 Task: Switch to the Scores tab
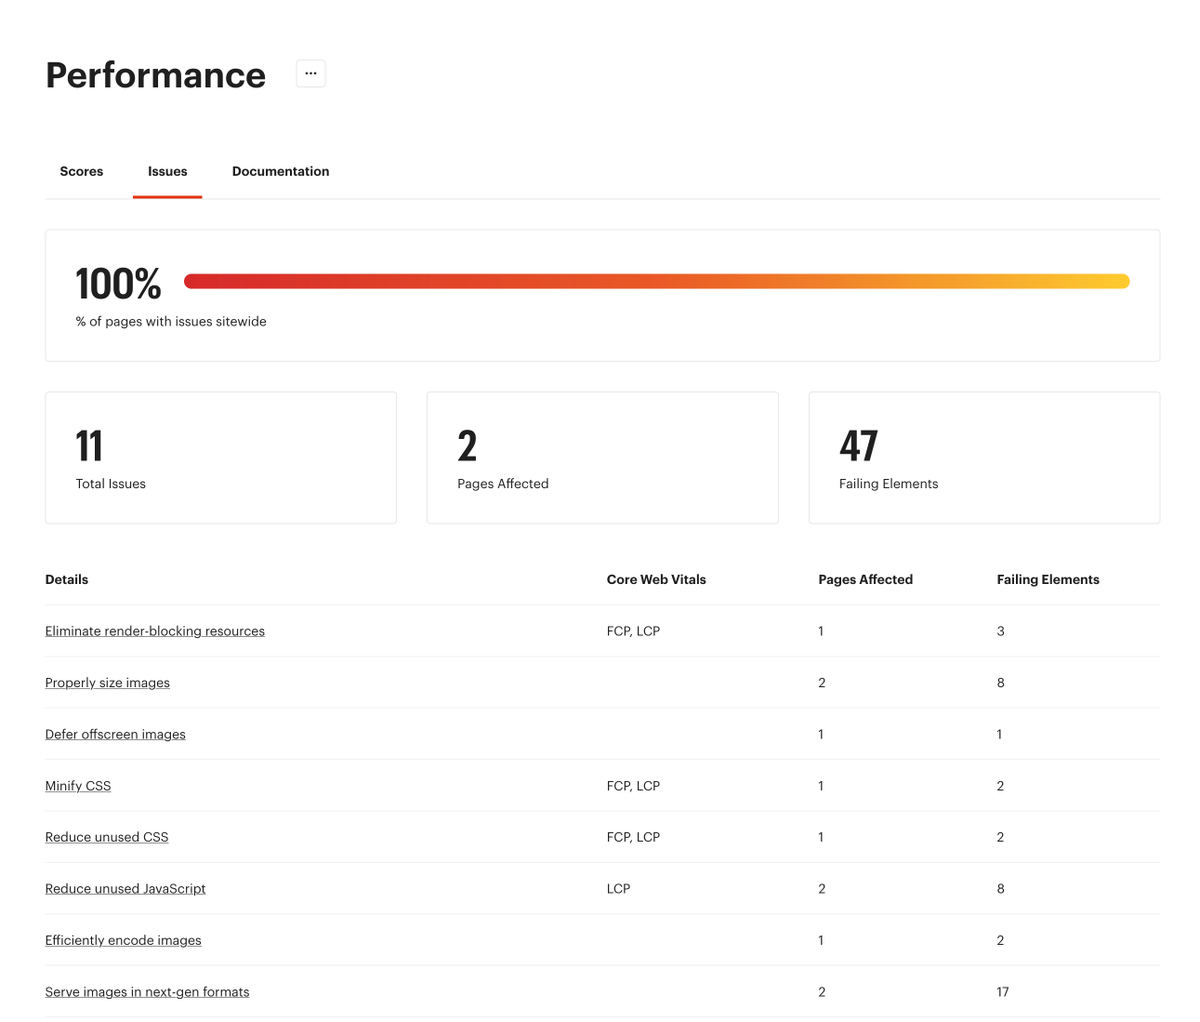click(81, 171)
